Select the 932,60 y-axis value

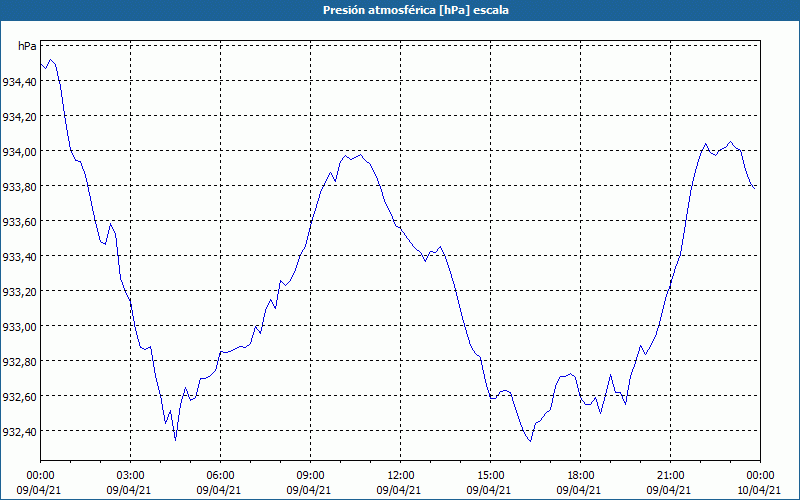pos(19,396)
